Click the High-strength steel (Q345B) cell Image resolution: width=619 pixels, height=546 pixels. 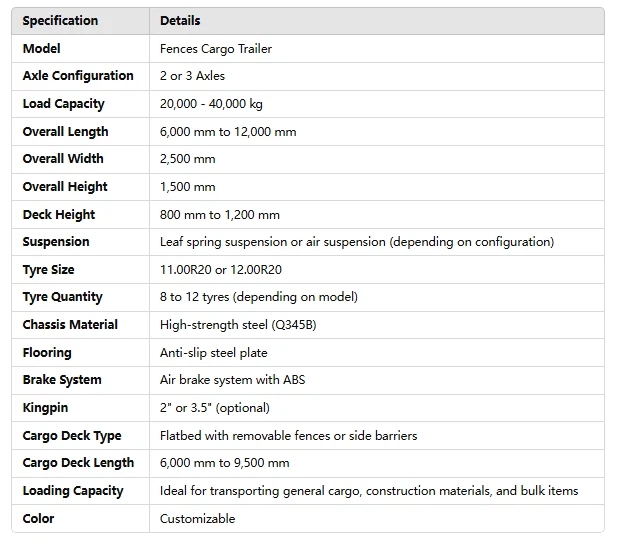click(x=230, y=325)
